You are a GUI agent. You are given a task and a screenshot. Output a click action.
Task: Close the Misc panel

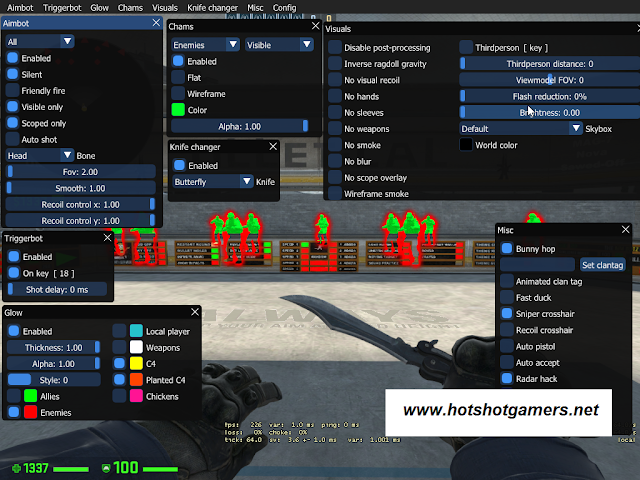click(x=625, y=230)
